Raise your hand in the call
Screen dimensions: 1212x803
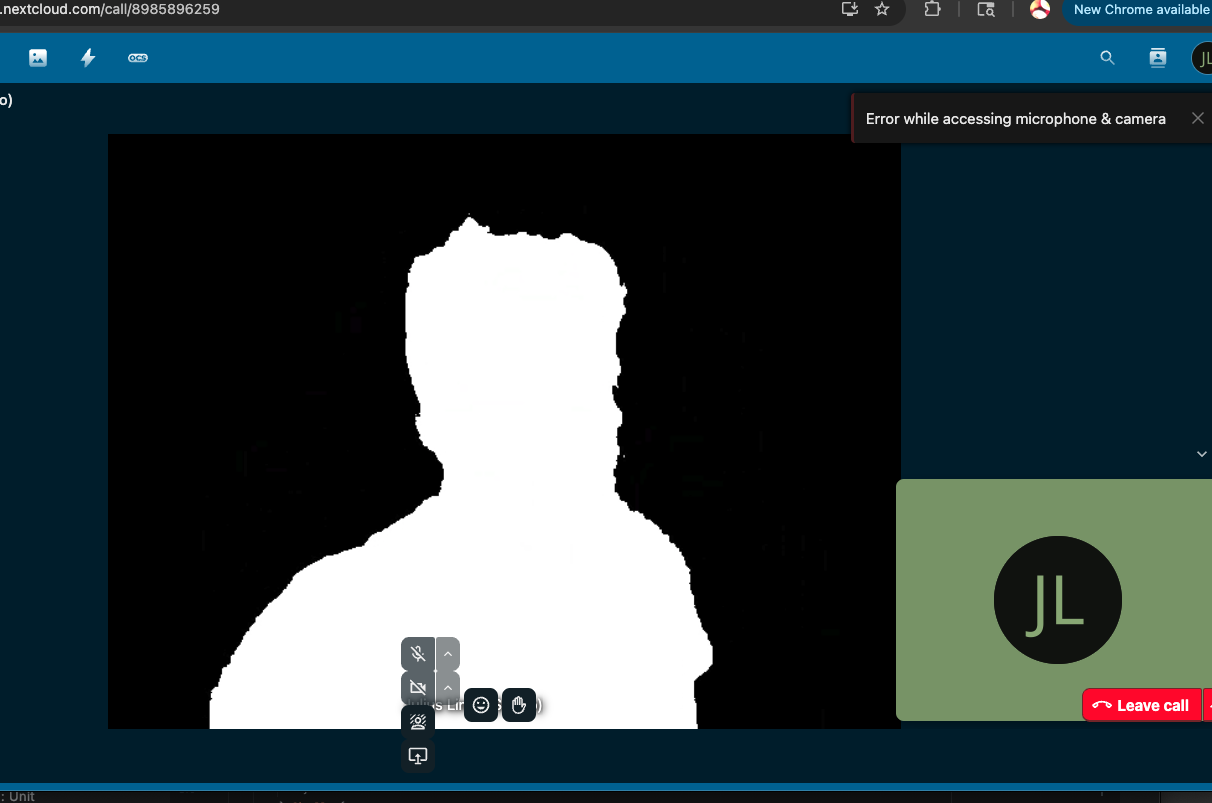(518, 705)
